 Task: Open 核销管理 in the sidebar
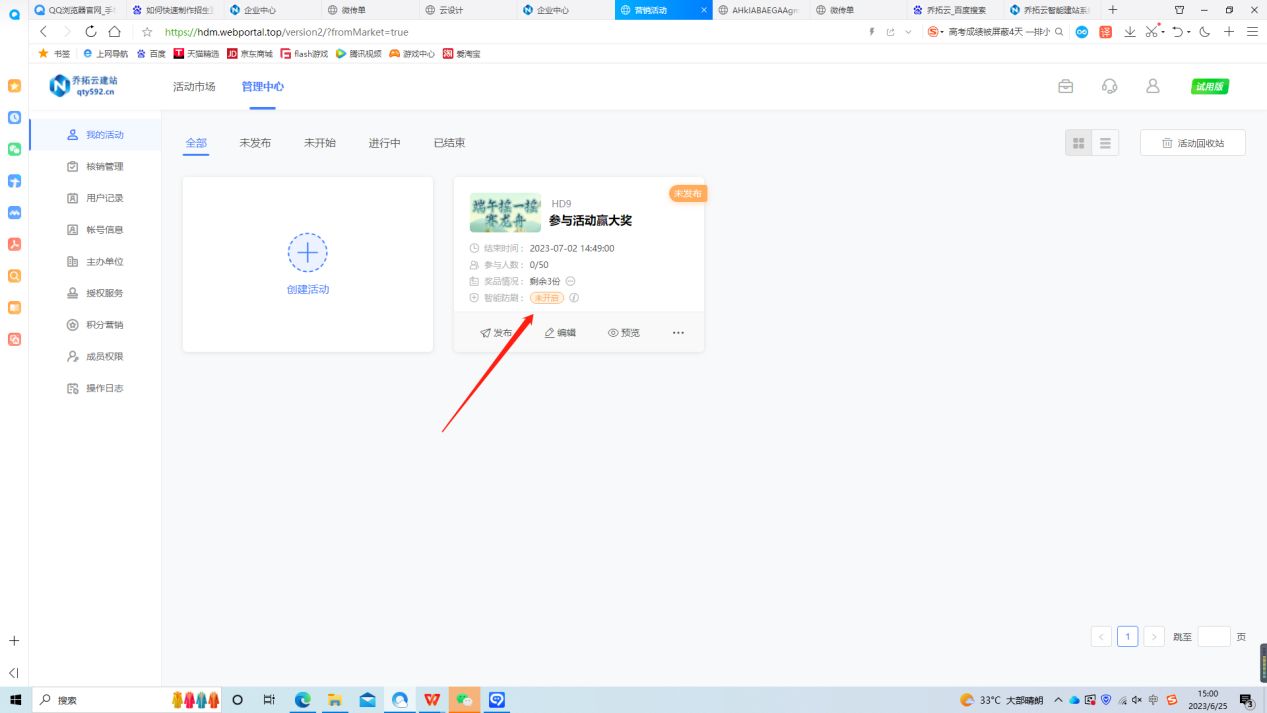[103, 166]
